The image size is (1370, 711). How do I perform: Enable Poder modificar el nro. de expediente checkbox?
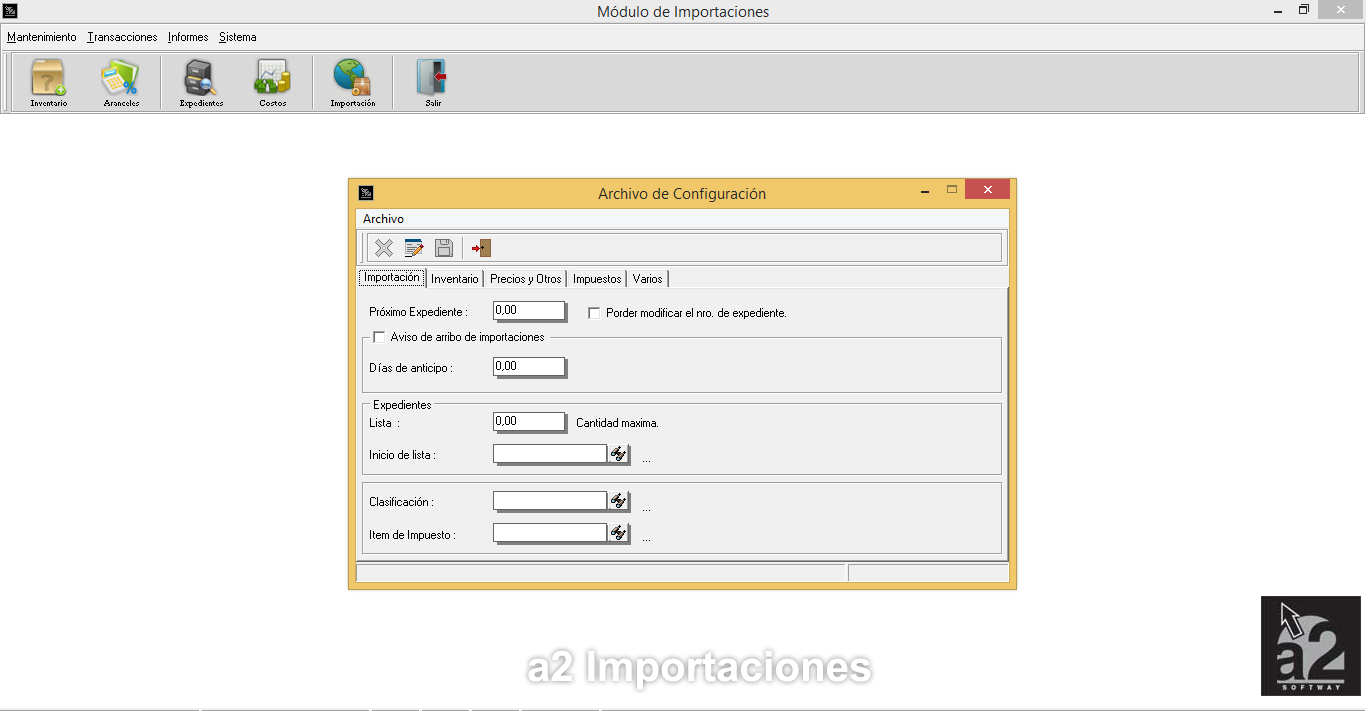click(594, 313)
